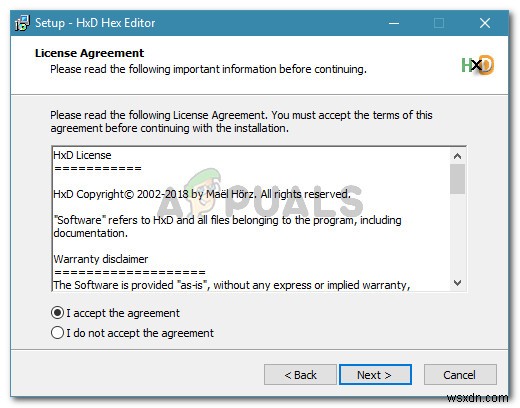Click the 'Setup - HxD Hex Editor' title text
This screenshot has width=520, height=408.
pyautogui.click(x=95, y=23)
